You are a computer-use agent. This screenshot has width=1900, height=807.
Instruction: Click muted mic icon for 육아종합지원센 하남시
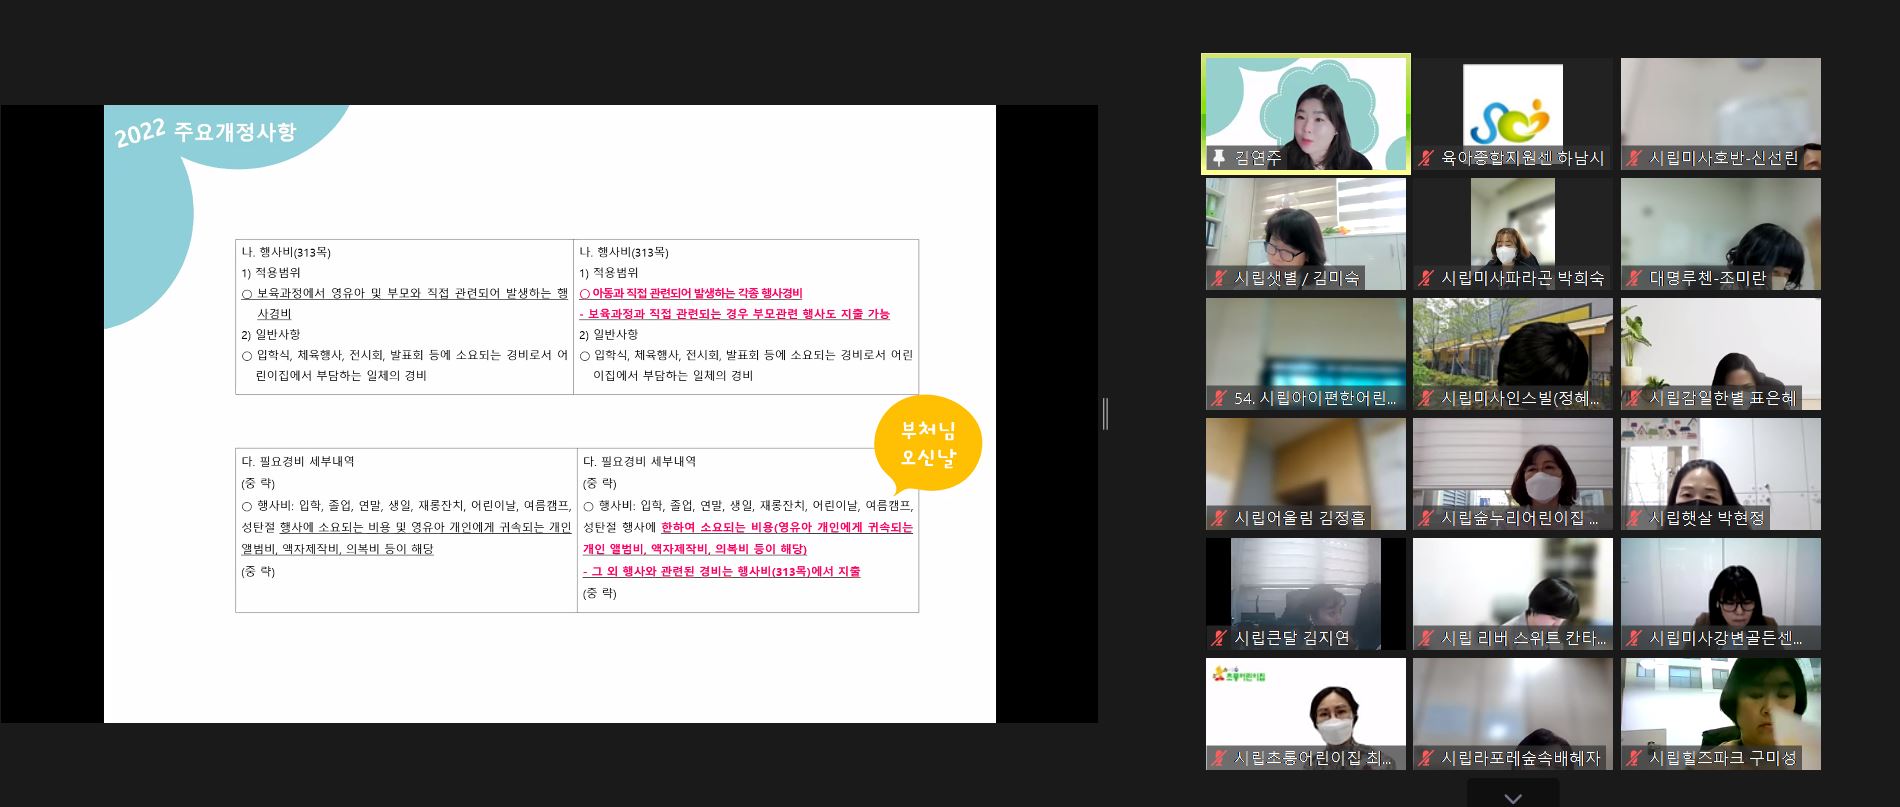pyautogui.click(x=1426, y=158)
